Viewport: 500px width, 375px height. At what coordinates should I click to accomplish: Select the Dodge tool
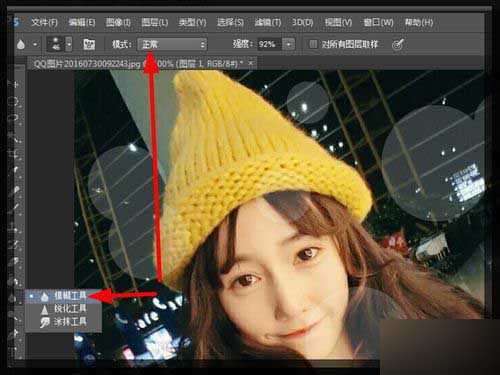pos(15,315)
